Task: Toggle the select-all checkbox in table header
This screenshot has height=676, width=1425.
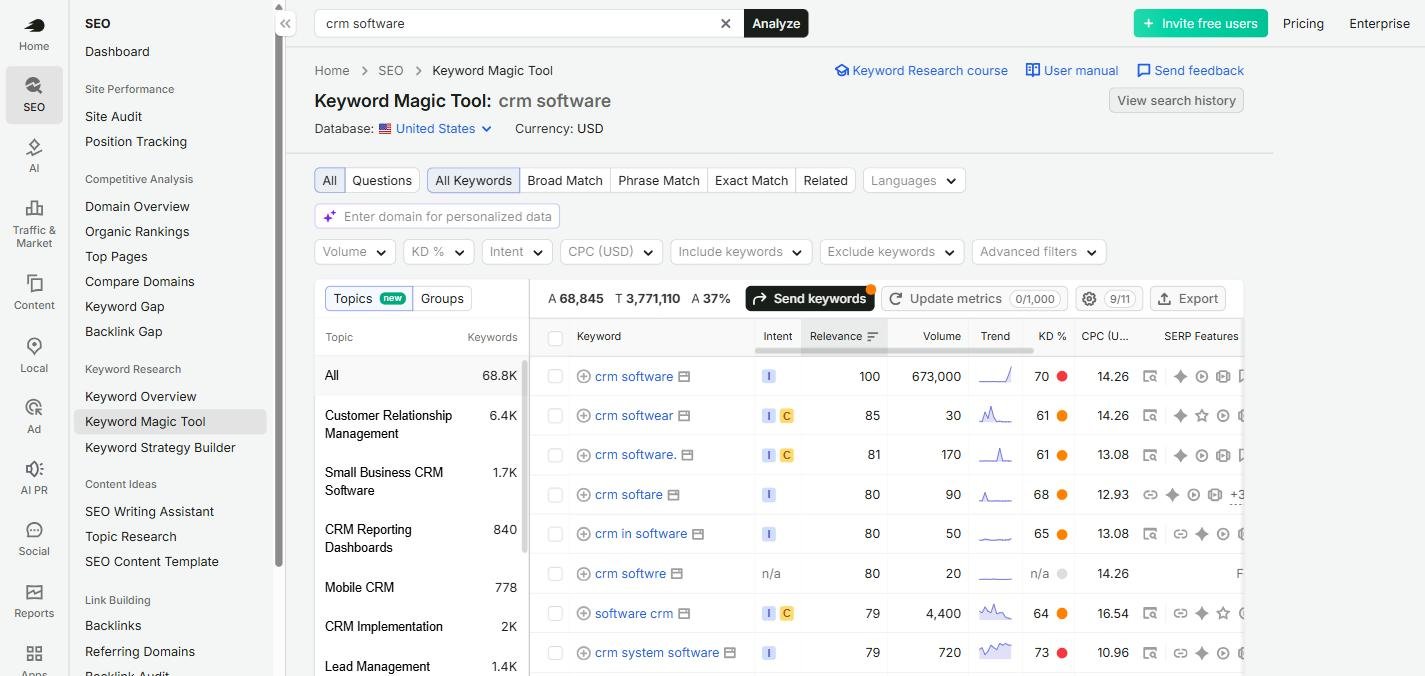Action: click(x=555, y=337)
